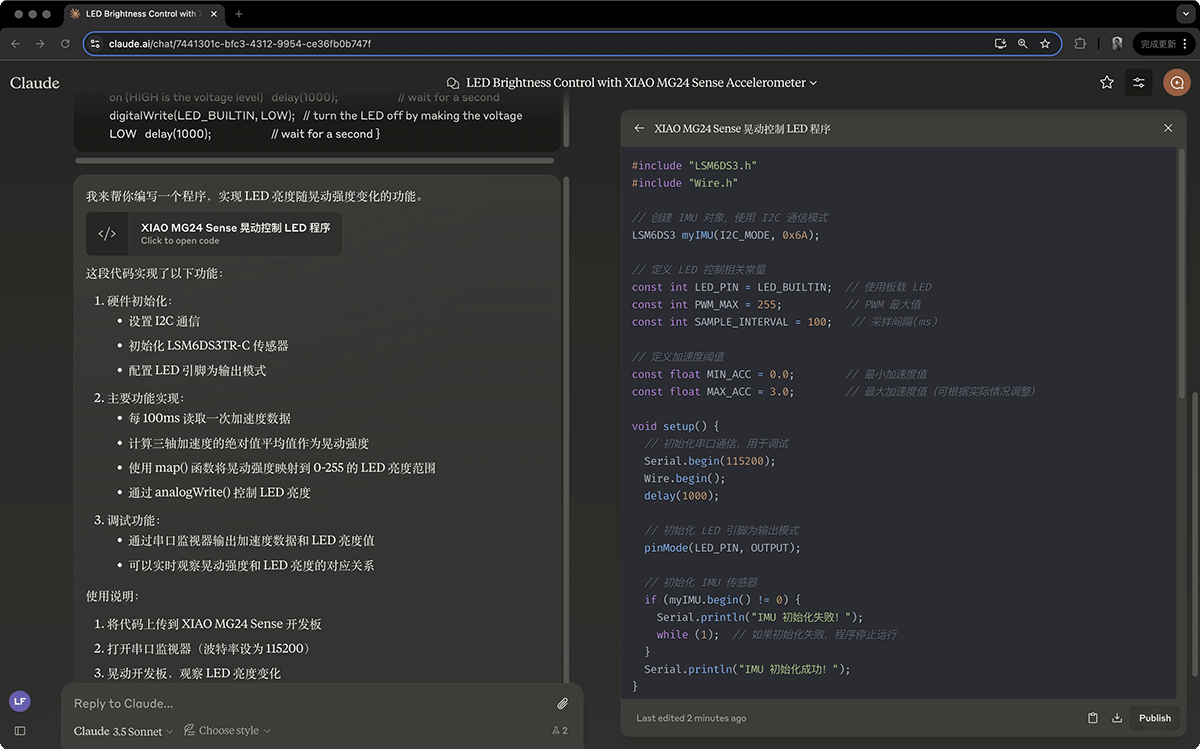This screenshot has width=1200, height=749.
Task: Open the browser extensions puzzle icon
Action: [1080, 44]
